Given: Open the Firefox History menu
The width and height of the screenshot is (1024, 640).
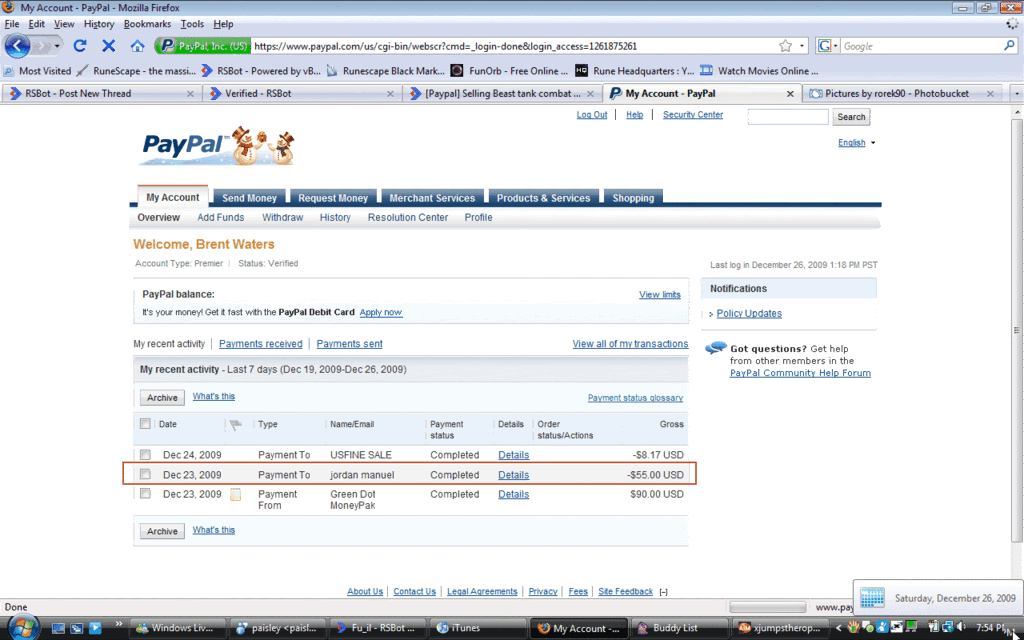Looking at the screenshot, I should (x=99, y=24).
